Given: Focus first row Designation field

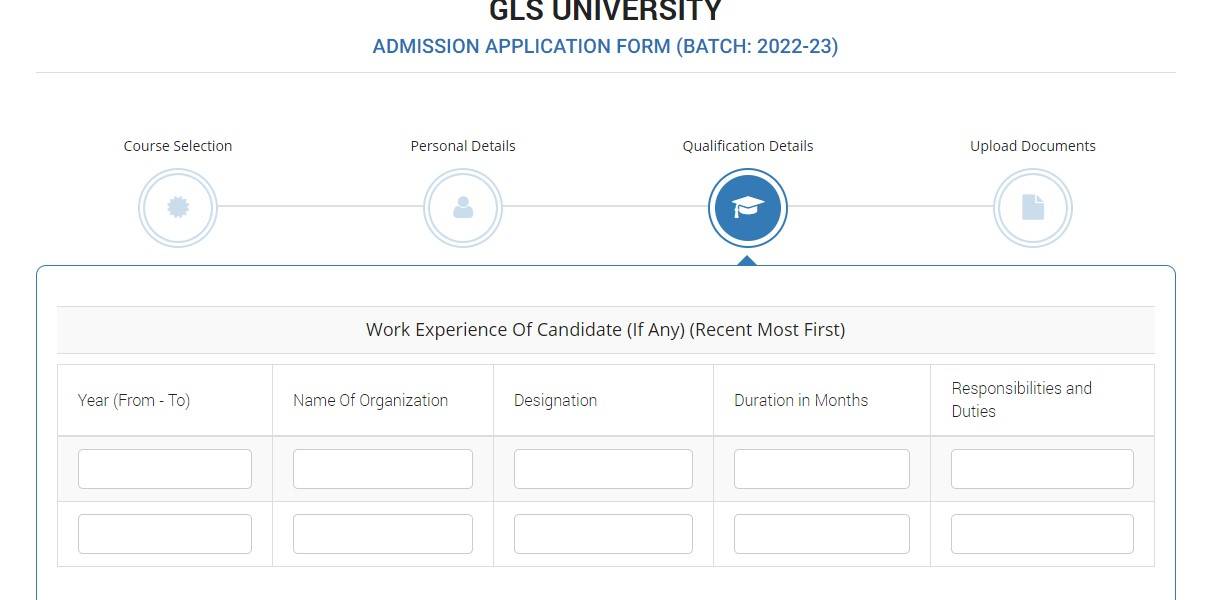Looking at the screenshot, I should click(x=603, y=469).
